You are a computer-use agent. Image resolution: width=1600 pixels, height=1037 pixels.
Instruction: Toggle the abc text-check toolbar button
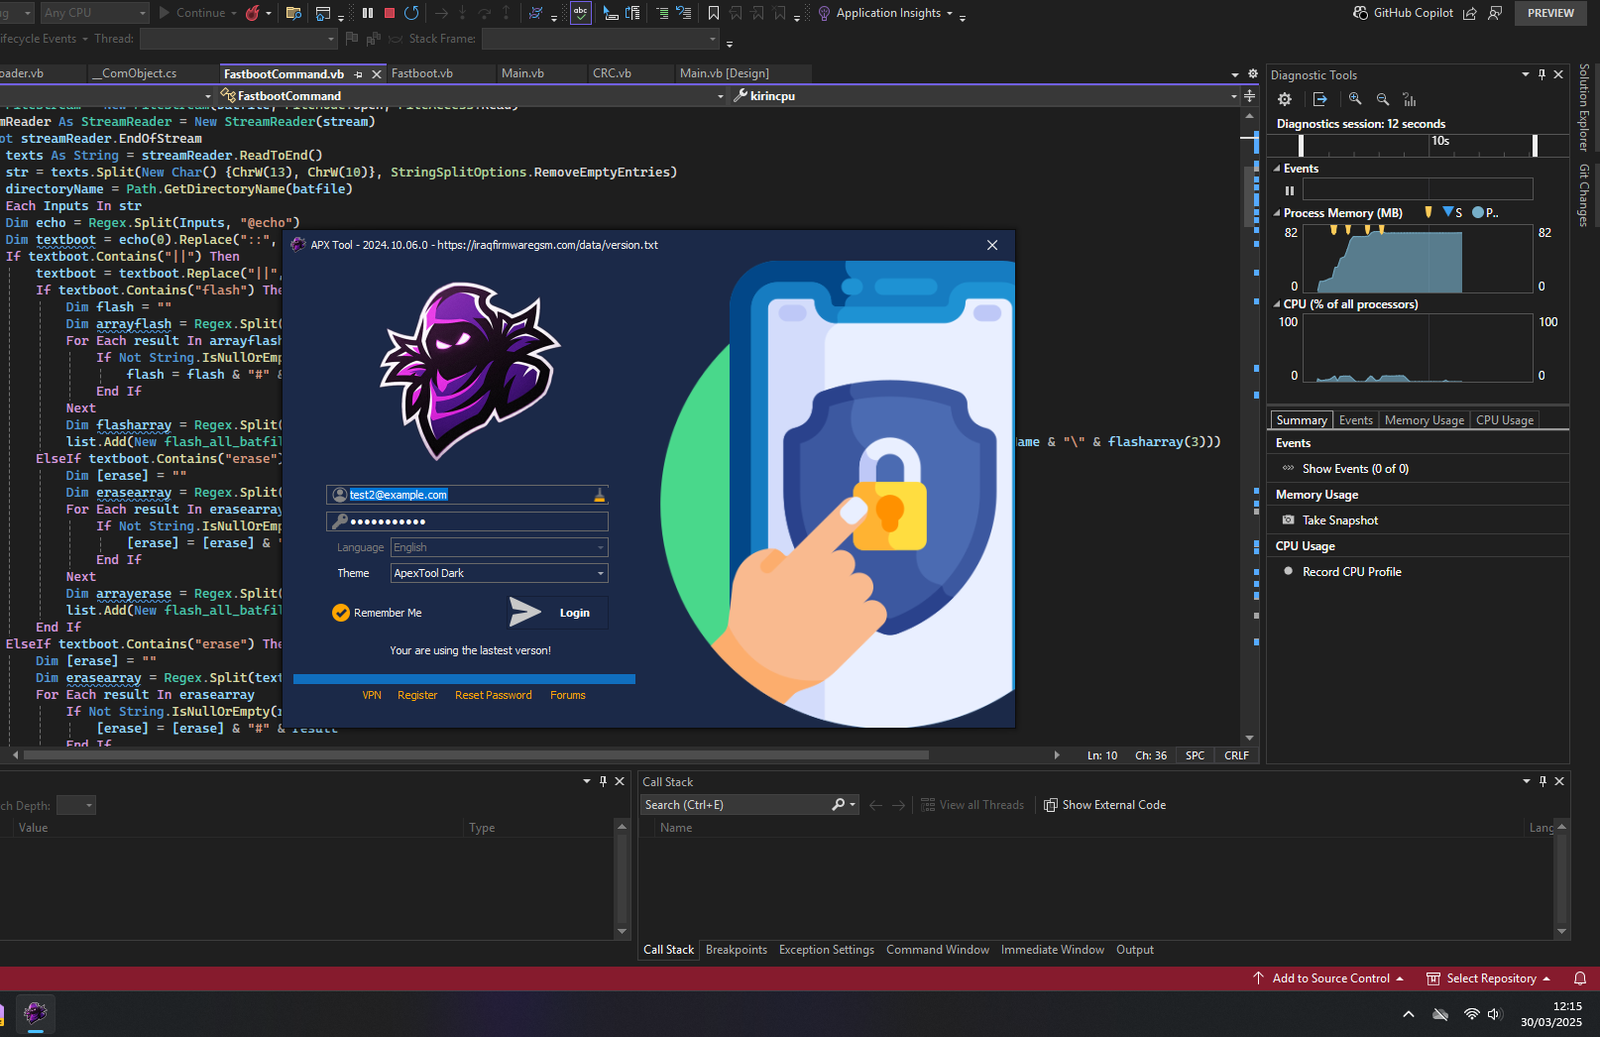pyautogui.click(x=580, y=13)
